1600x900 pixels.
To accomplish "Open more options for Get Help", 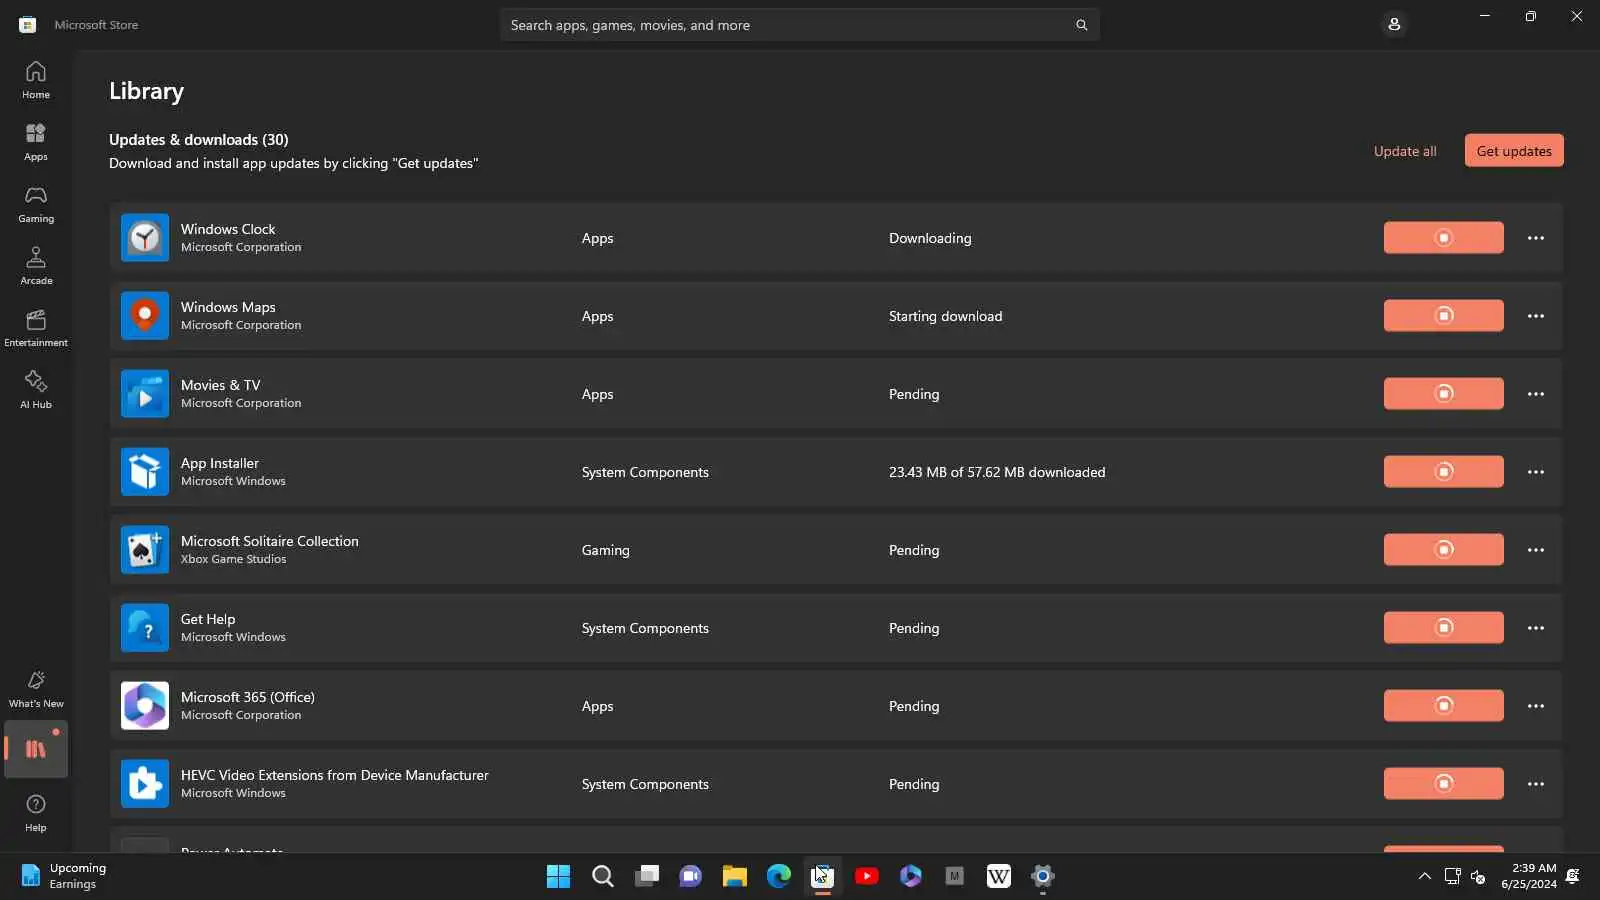I will [1536, 628].
